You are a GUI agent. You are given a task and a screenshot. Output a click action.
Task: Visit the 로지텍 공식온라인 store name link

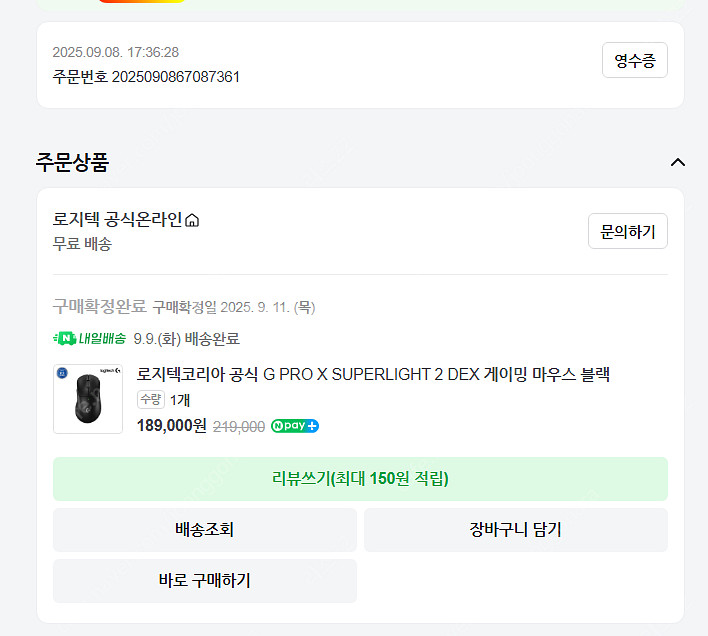(x=118, y=220)
